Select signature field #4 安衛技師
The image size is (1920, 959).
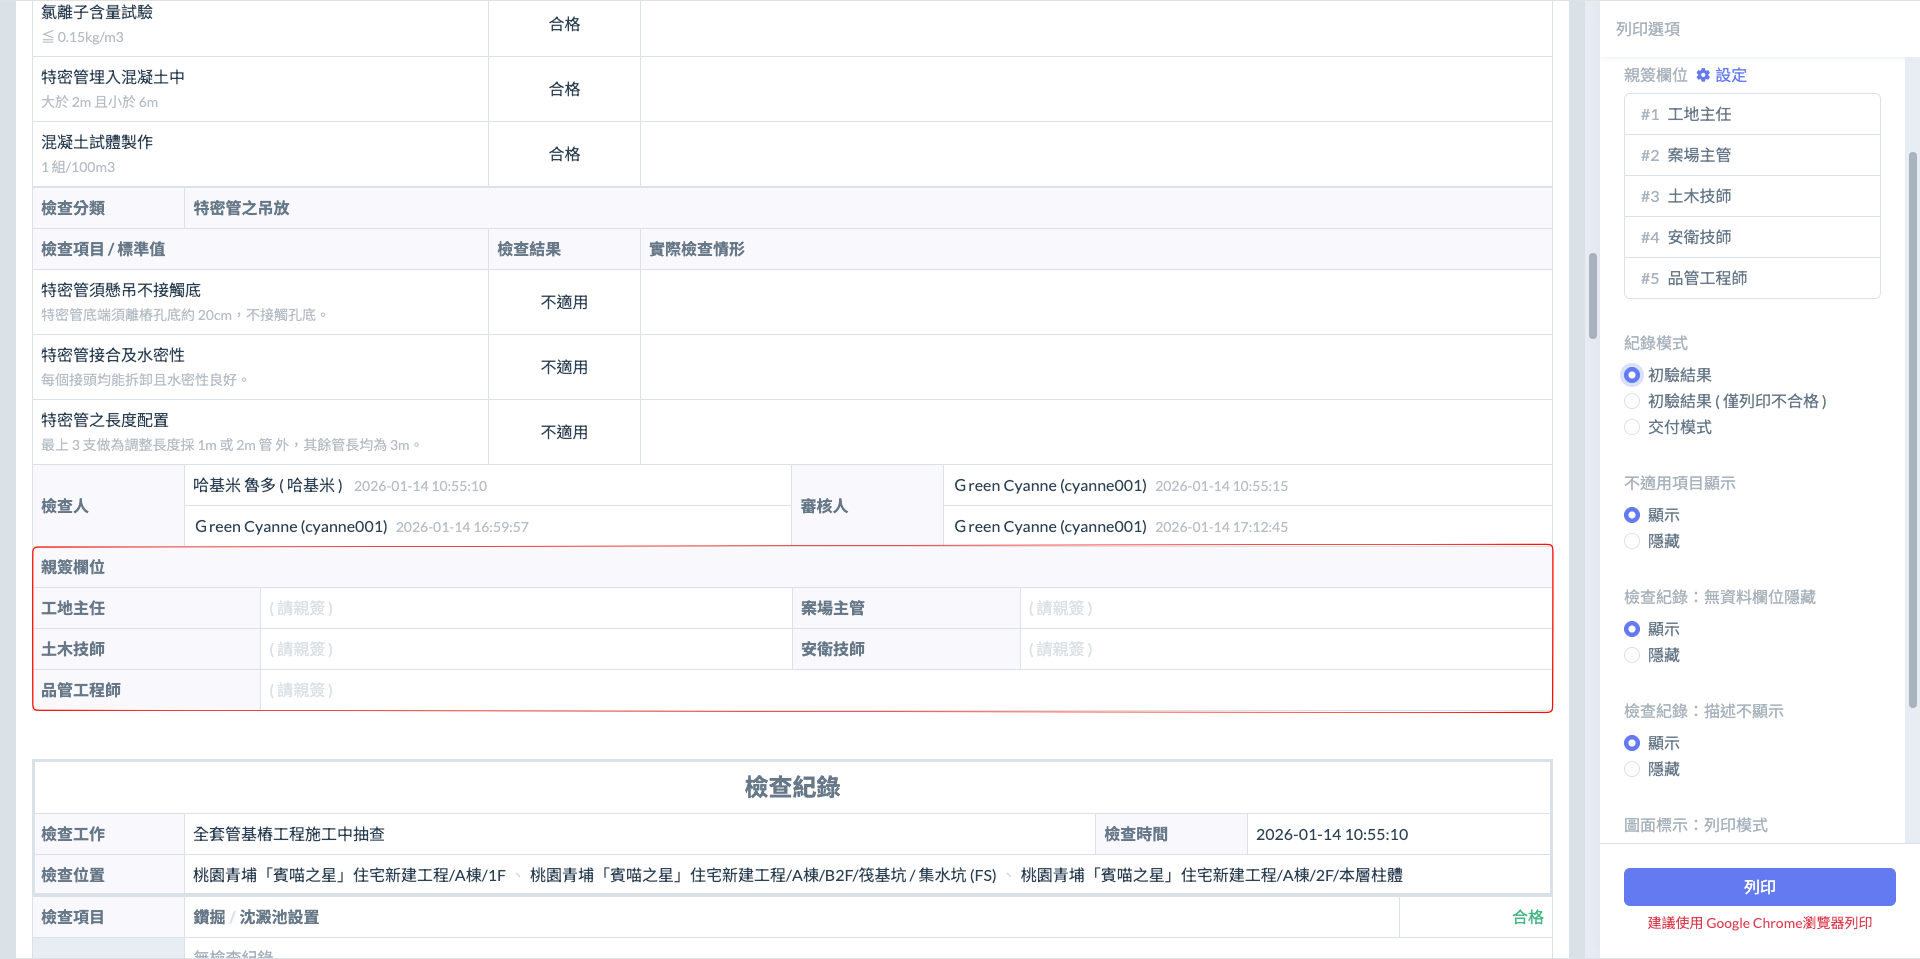coord(1752,237)
